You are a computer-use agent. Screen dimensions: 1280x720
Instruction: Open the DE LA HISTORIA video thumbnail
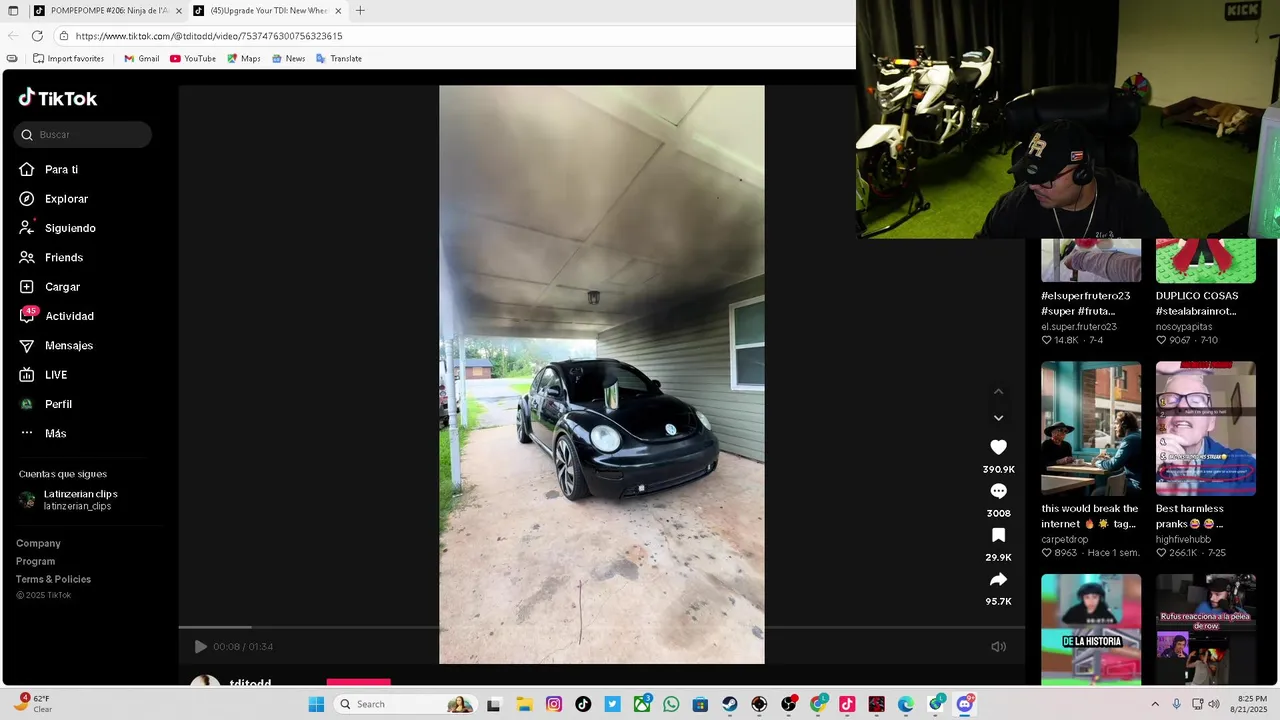pyautogui.click(x=1091, y=629)
